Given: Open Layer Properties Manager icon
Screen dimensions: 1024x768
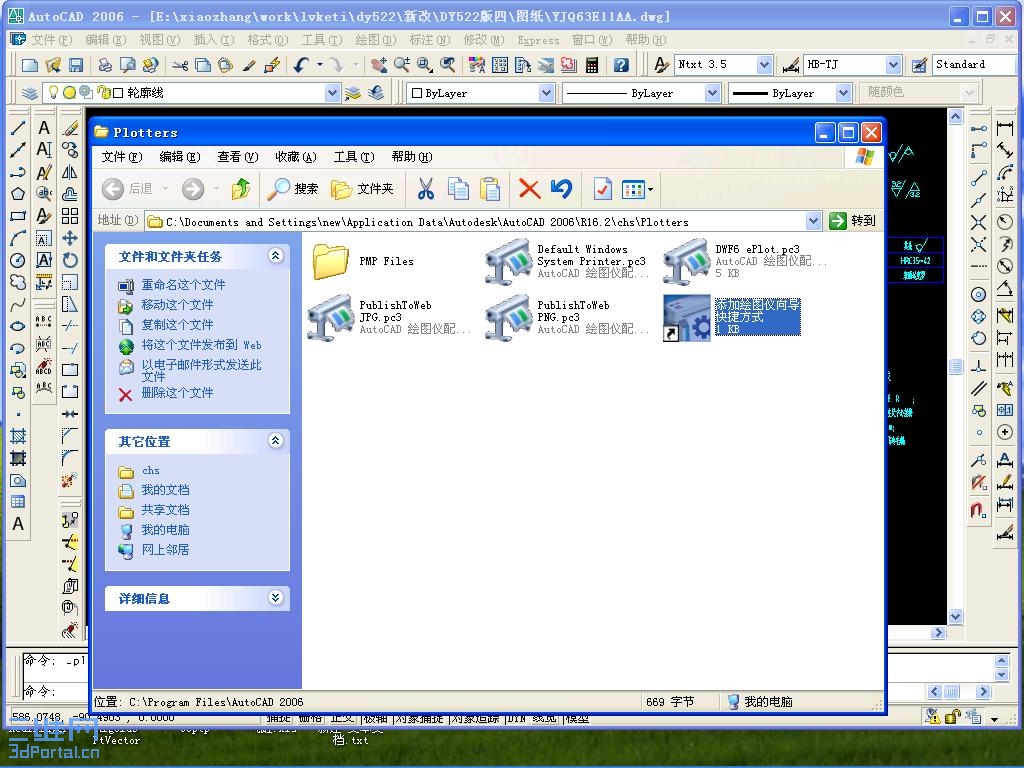Looking at the screenshot, I should pos(30,93).
